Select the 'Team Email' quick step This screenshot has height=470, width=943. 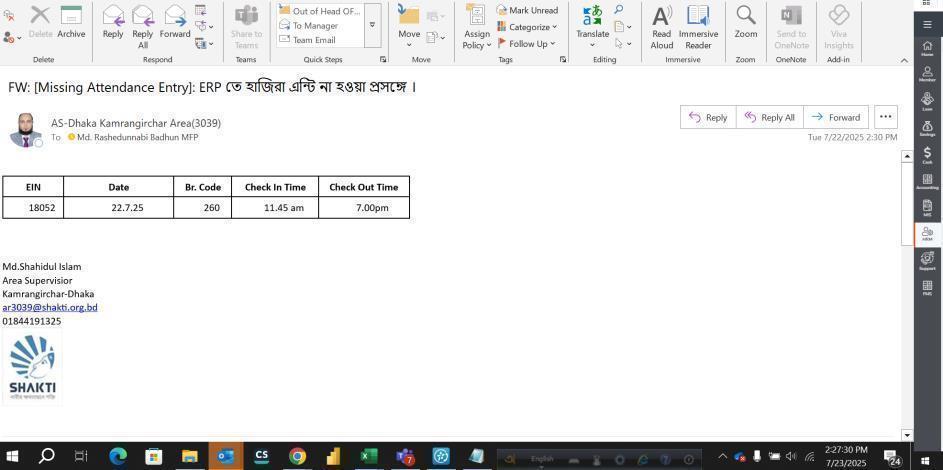(313, 40)
